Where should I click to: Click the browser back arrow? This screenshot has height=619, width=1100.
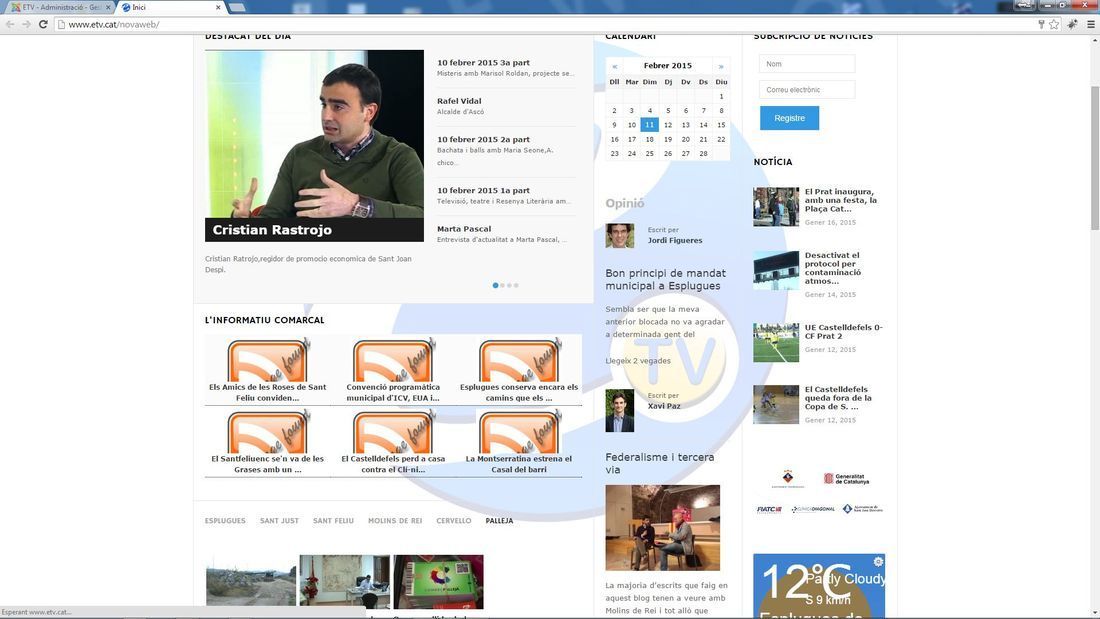pos(10,24)
